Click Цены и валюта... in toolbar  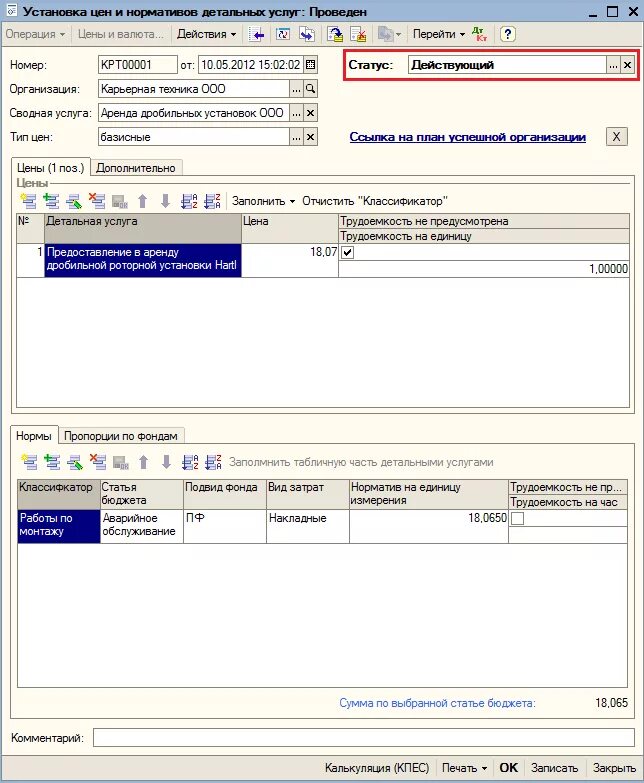click(x=120, y=34)
